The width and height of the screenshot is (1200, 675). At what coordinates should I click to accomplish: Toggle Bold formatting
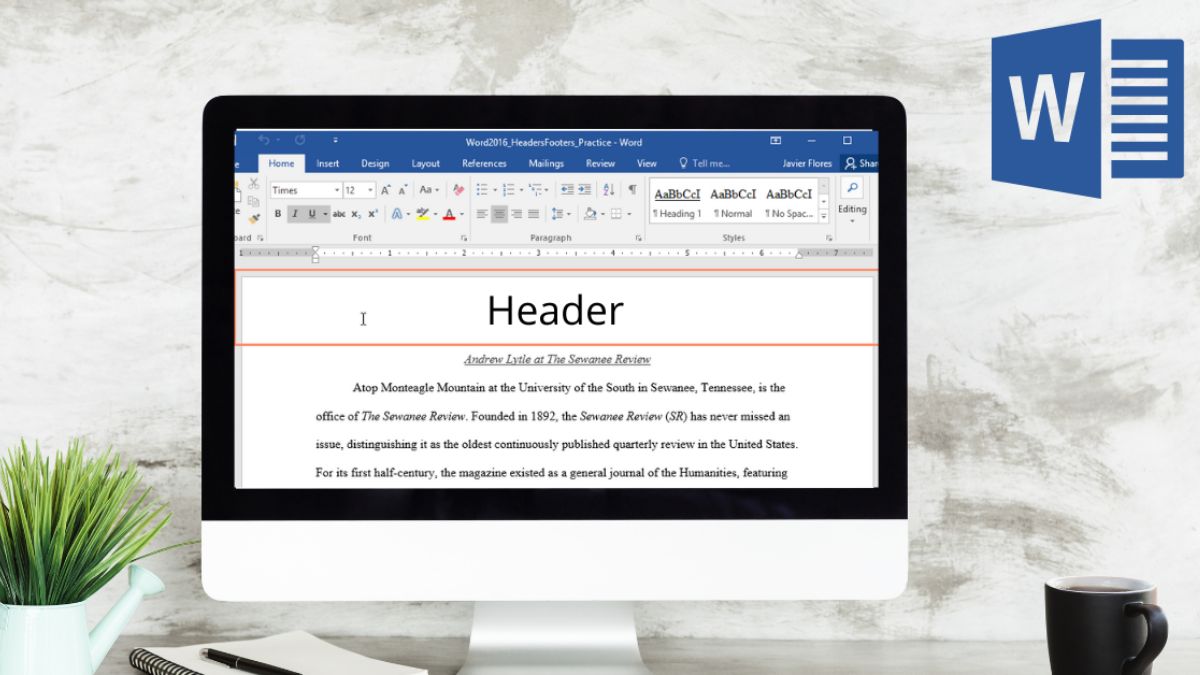[x=278, y=214]
